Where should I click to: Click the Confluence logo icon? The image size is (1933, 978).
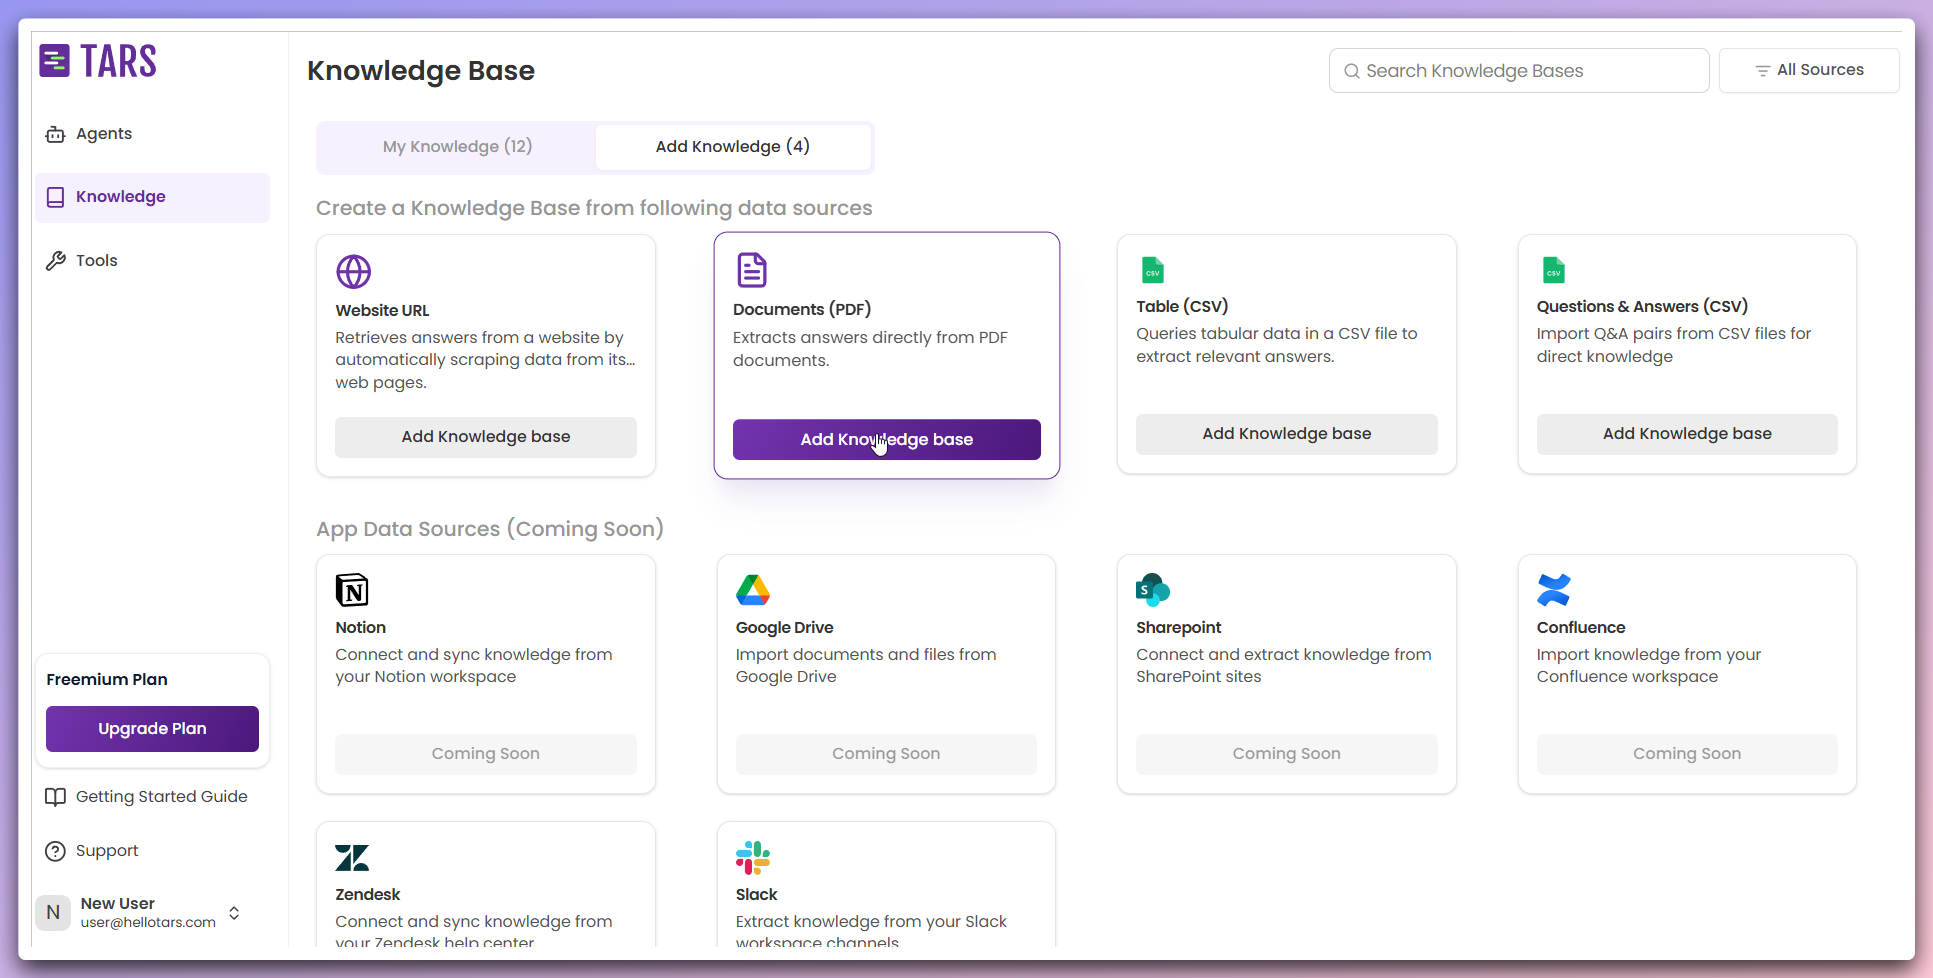click(x=1554, y=590)
